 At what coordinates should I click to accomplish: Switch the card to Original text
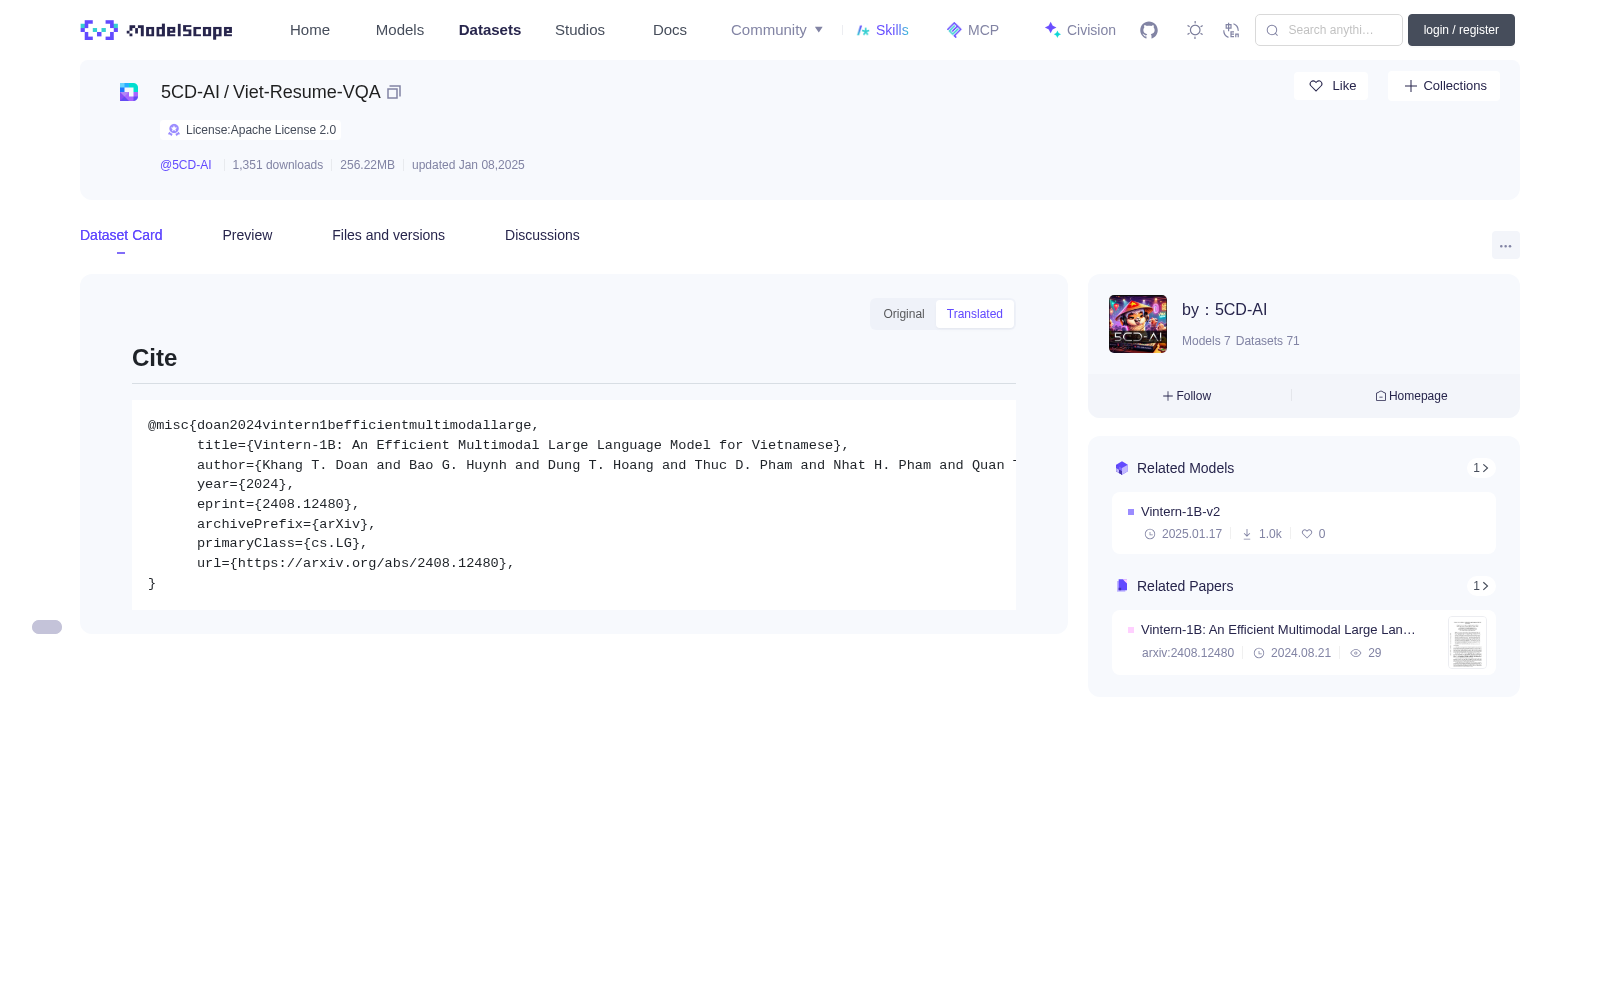coord(904,314)
